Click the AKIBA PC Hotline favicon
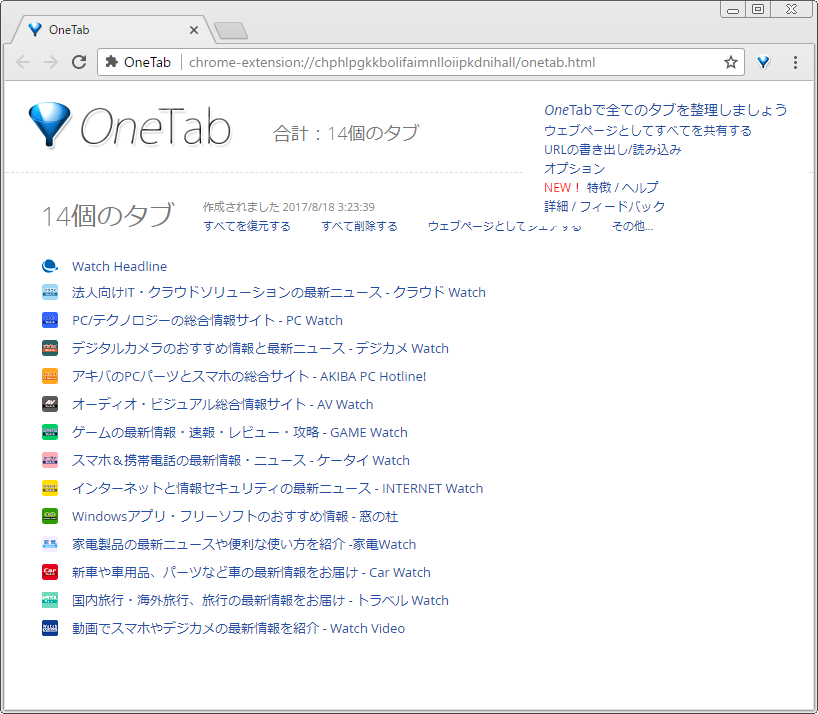 coord(50,376)
